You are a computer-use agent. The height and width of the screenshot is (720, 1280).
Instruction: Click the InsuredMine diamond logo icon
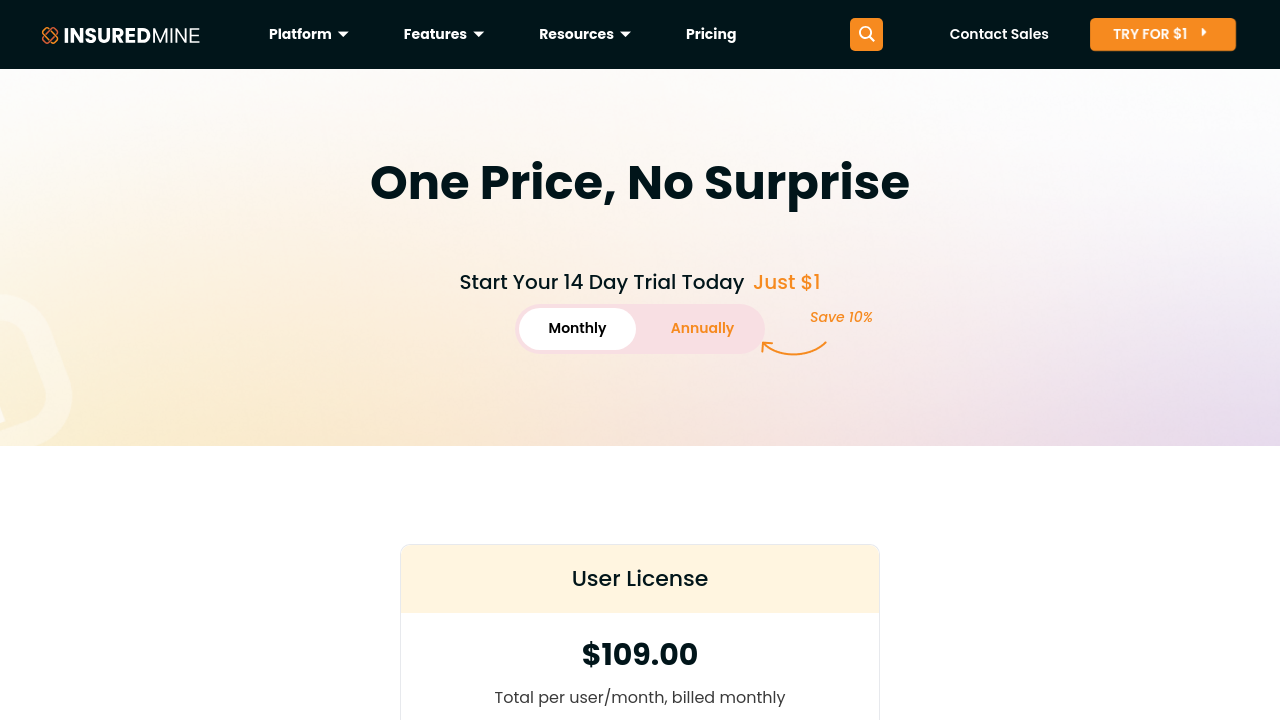[x=50, y=35]
